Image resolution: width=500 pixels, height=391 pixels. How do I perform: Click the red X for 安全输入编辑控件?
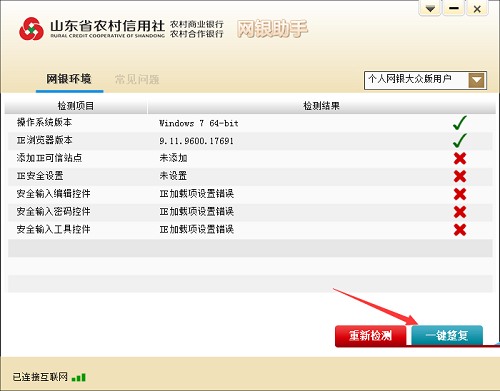[x=460, y=194]
